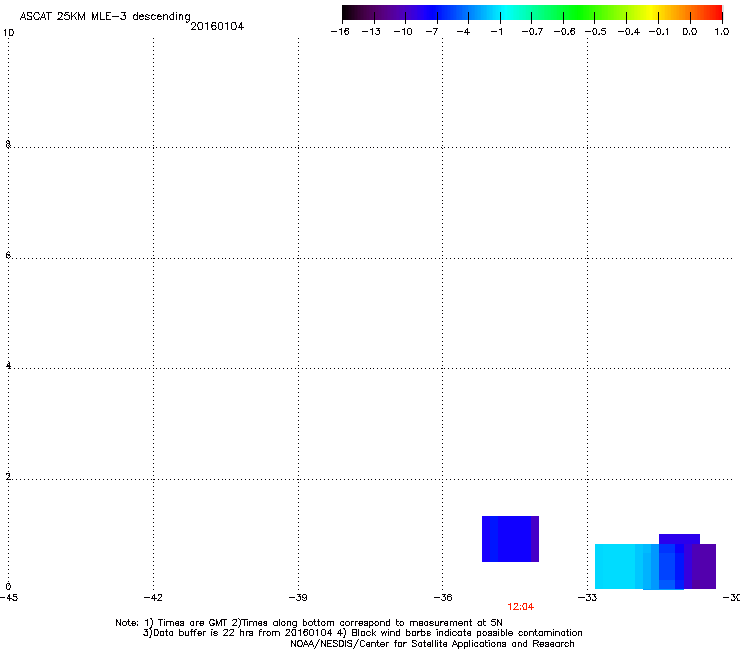Screen dimensions: 740x650
Task: Click the -0.4 colorbar tick label
Action: click(629, 32)
